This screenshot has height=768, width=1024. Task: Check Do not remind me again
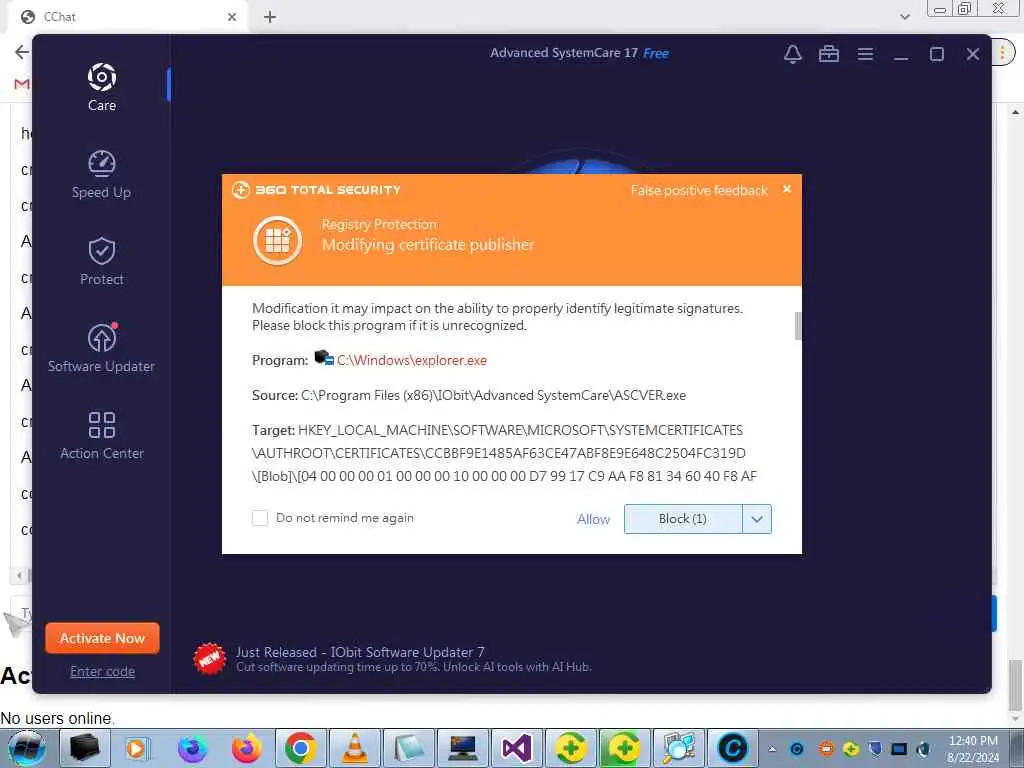point(260,518)
